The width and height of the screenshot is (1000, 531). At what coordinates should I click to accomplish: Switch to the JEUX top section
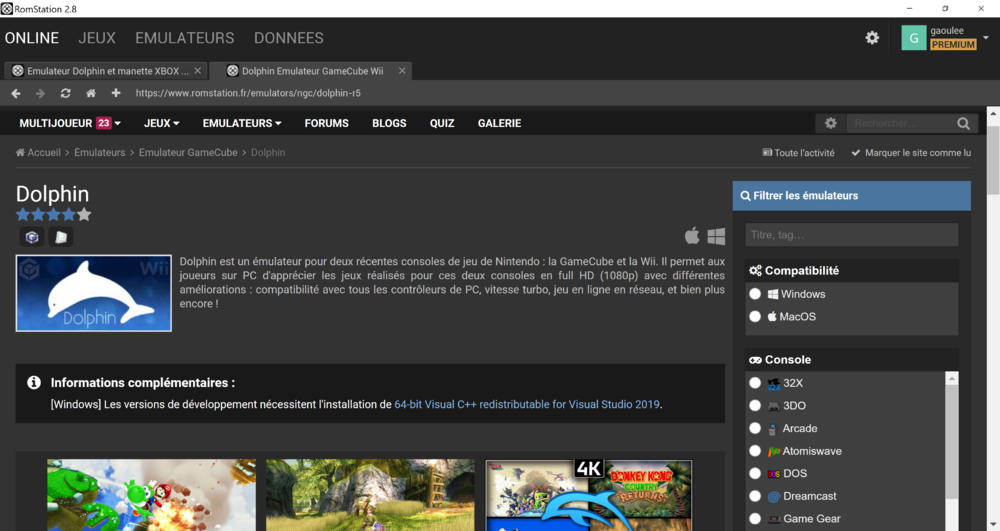point(97,38)
